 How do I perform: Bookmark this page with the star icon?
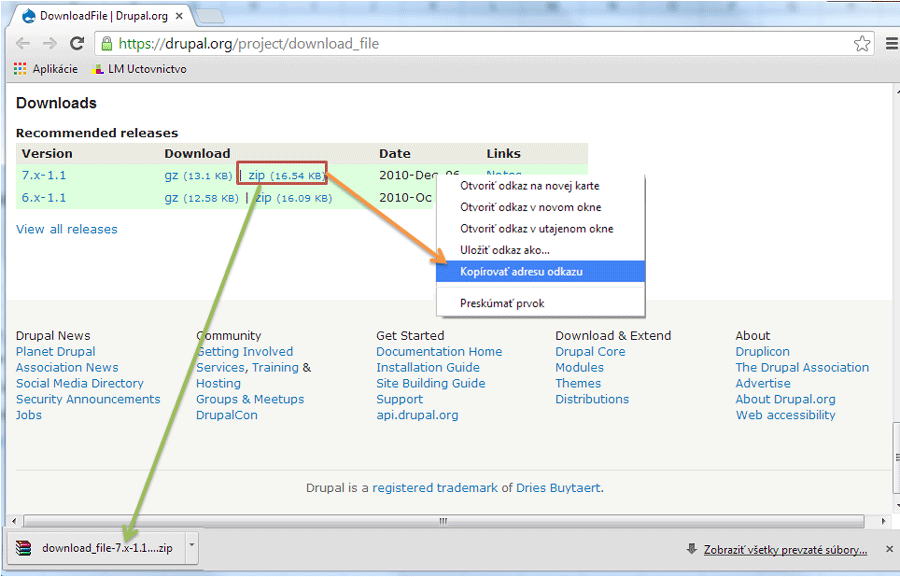coord(862,44)
